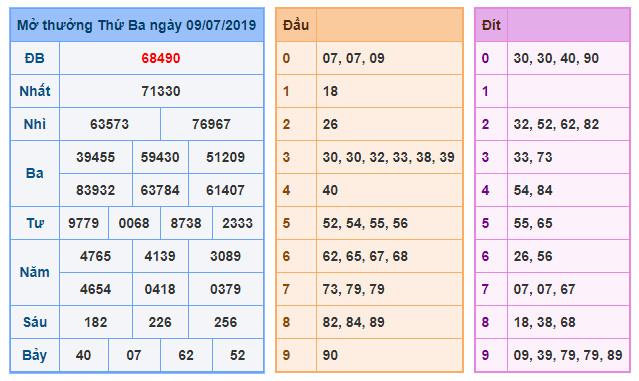Click Sáu prize number 182
The image size is (639, 381).
pos(96,322)
